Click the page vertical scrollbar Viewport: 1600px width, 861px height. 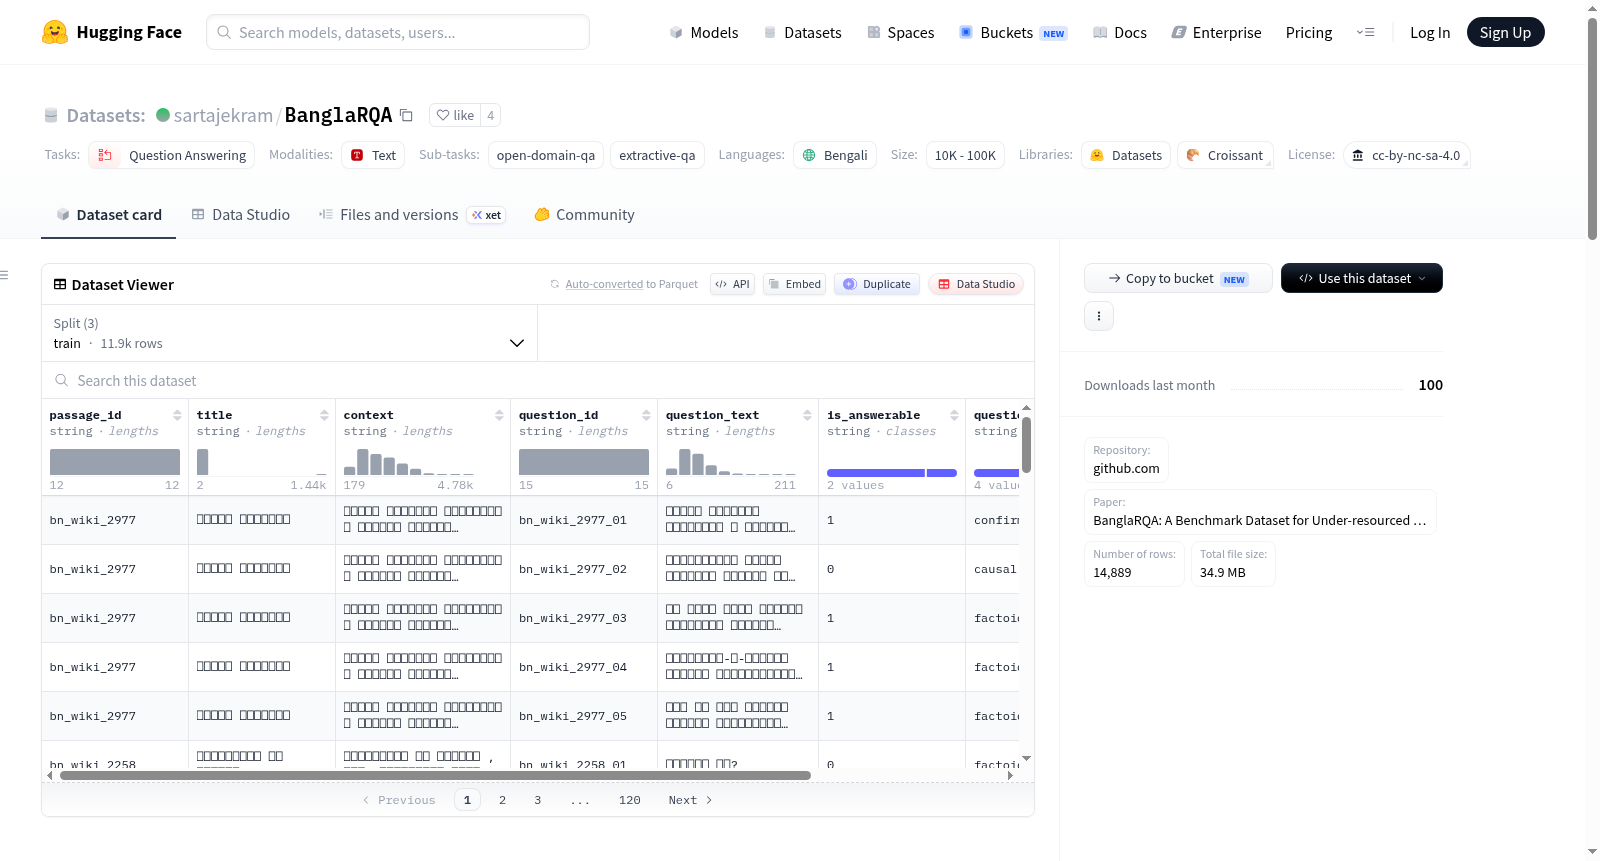click(1592, 128)
